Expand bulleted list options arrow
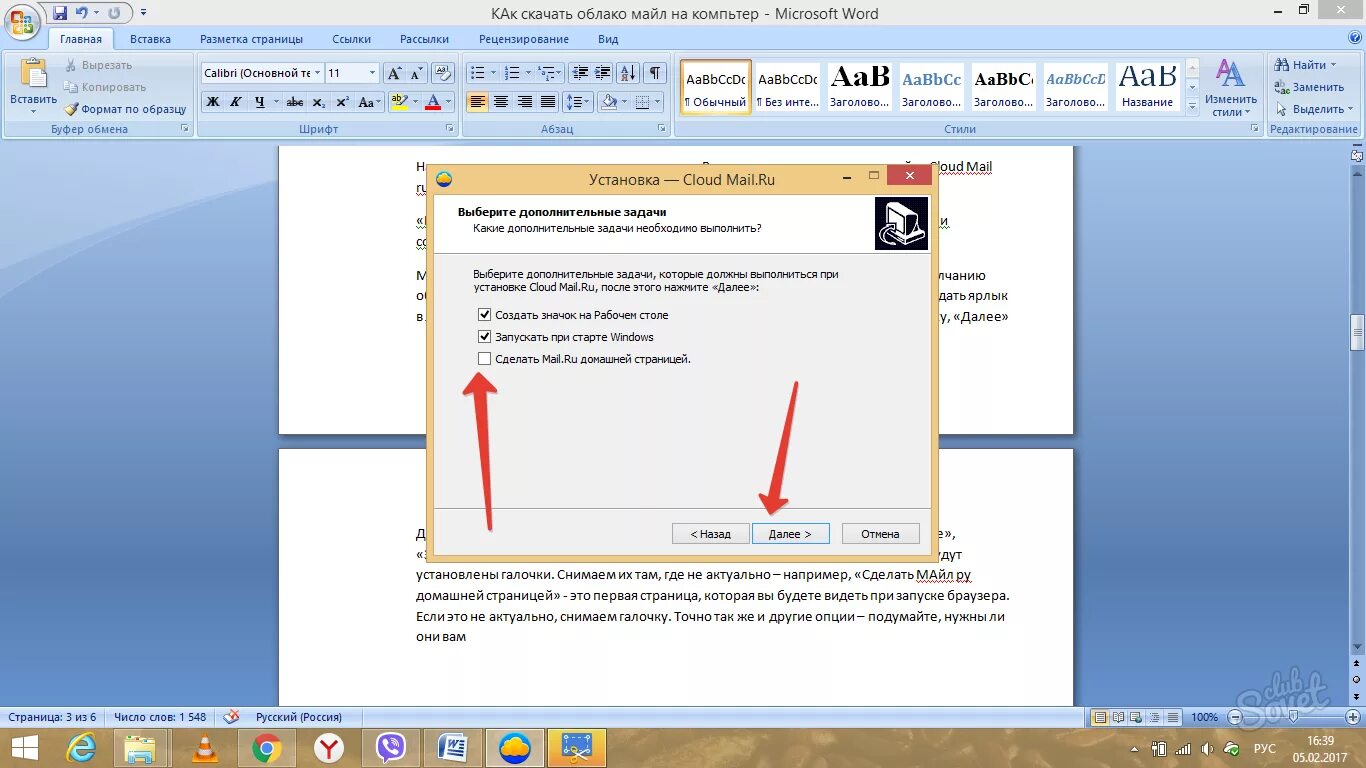Viewport: 1366px width, 768px height. (492, 73)
